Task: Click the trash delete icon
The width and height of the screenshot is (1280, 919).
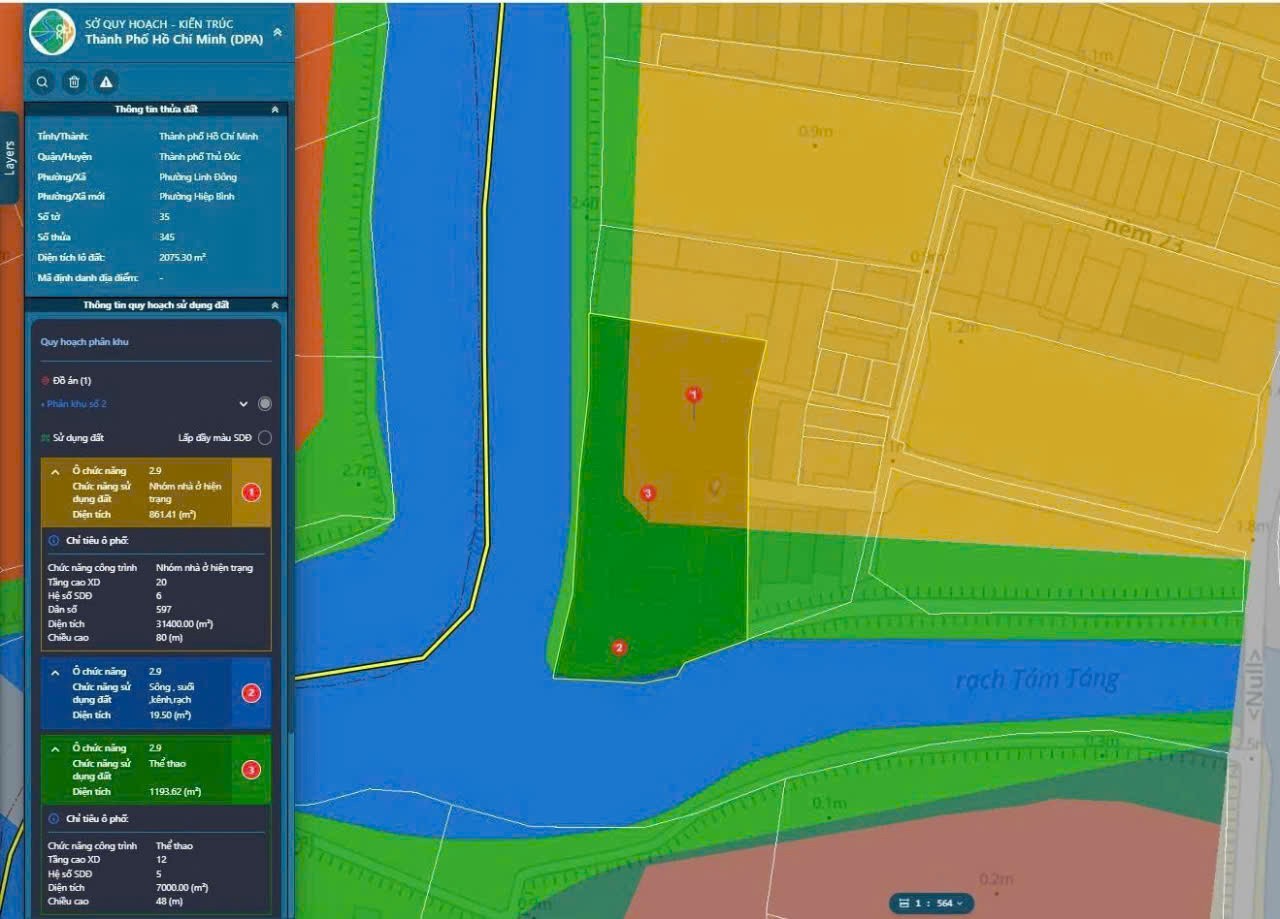Action: tap(73, 82)
